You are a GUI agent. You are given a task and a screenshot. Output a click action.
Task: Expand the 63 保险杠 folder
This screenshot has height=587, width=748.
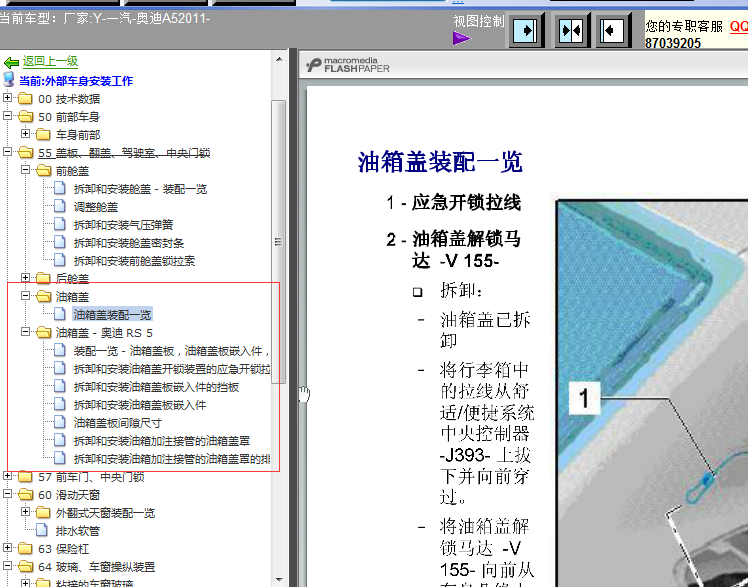tap(7, 548)
